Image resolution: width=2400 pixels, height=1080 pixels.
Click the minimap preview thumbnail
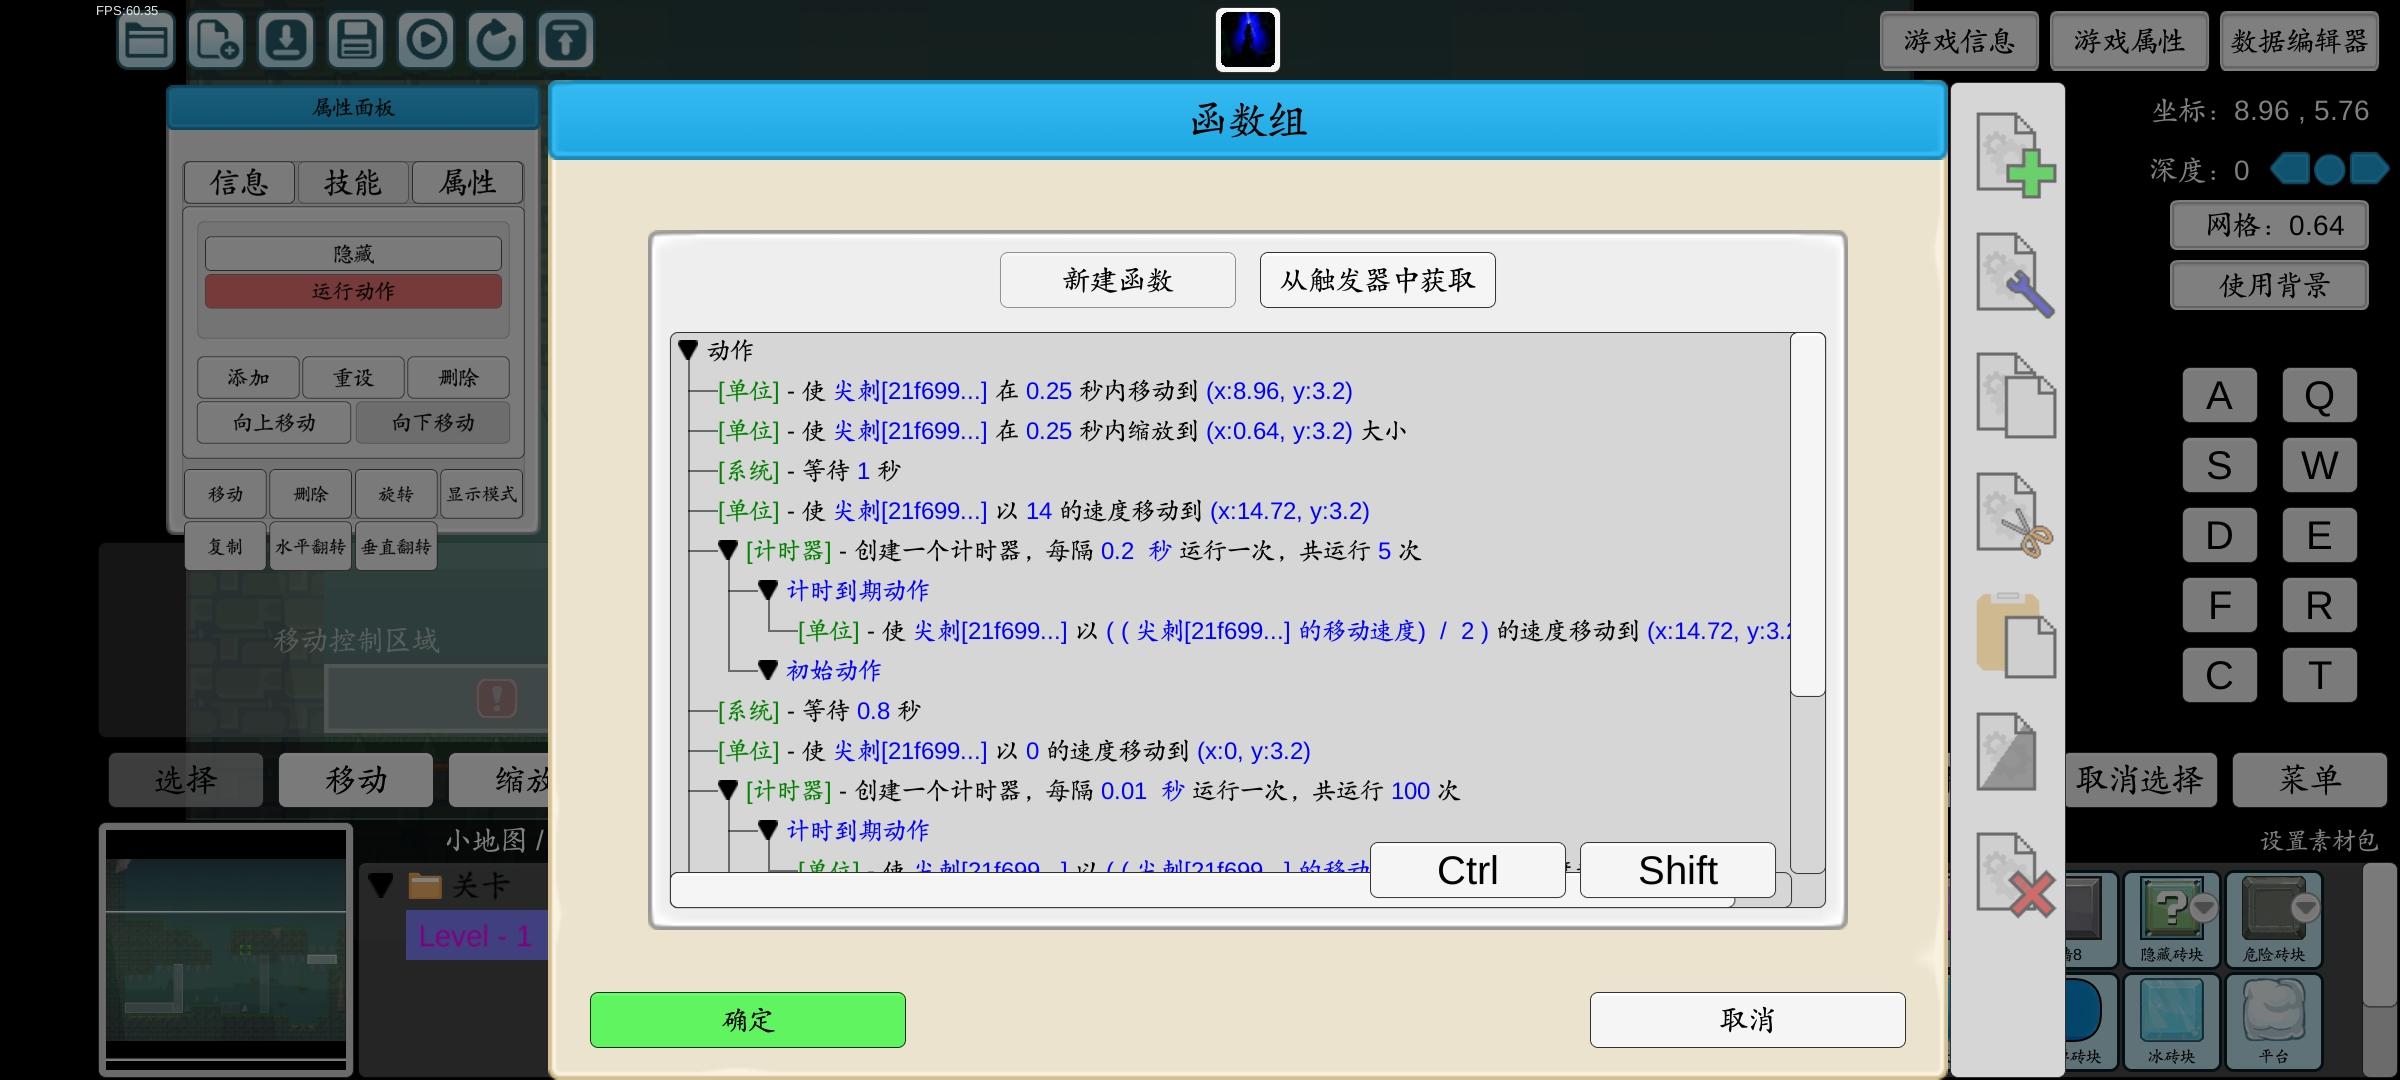226,950
